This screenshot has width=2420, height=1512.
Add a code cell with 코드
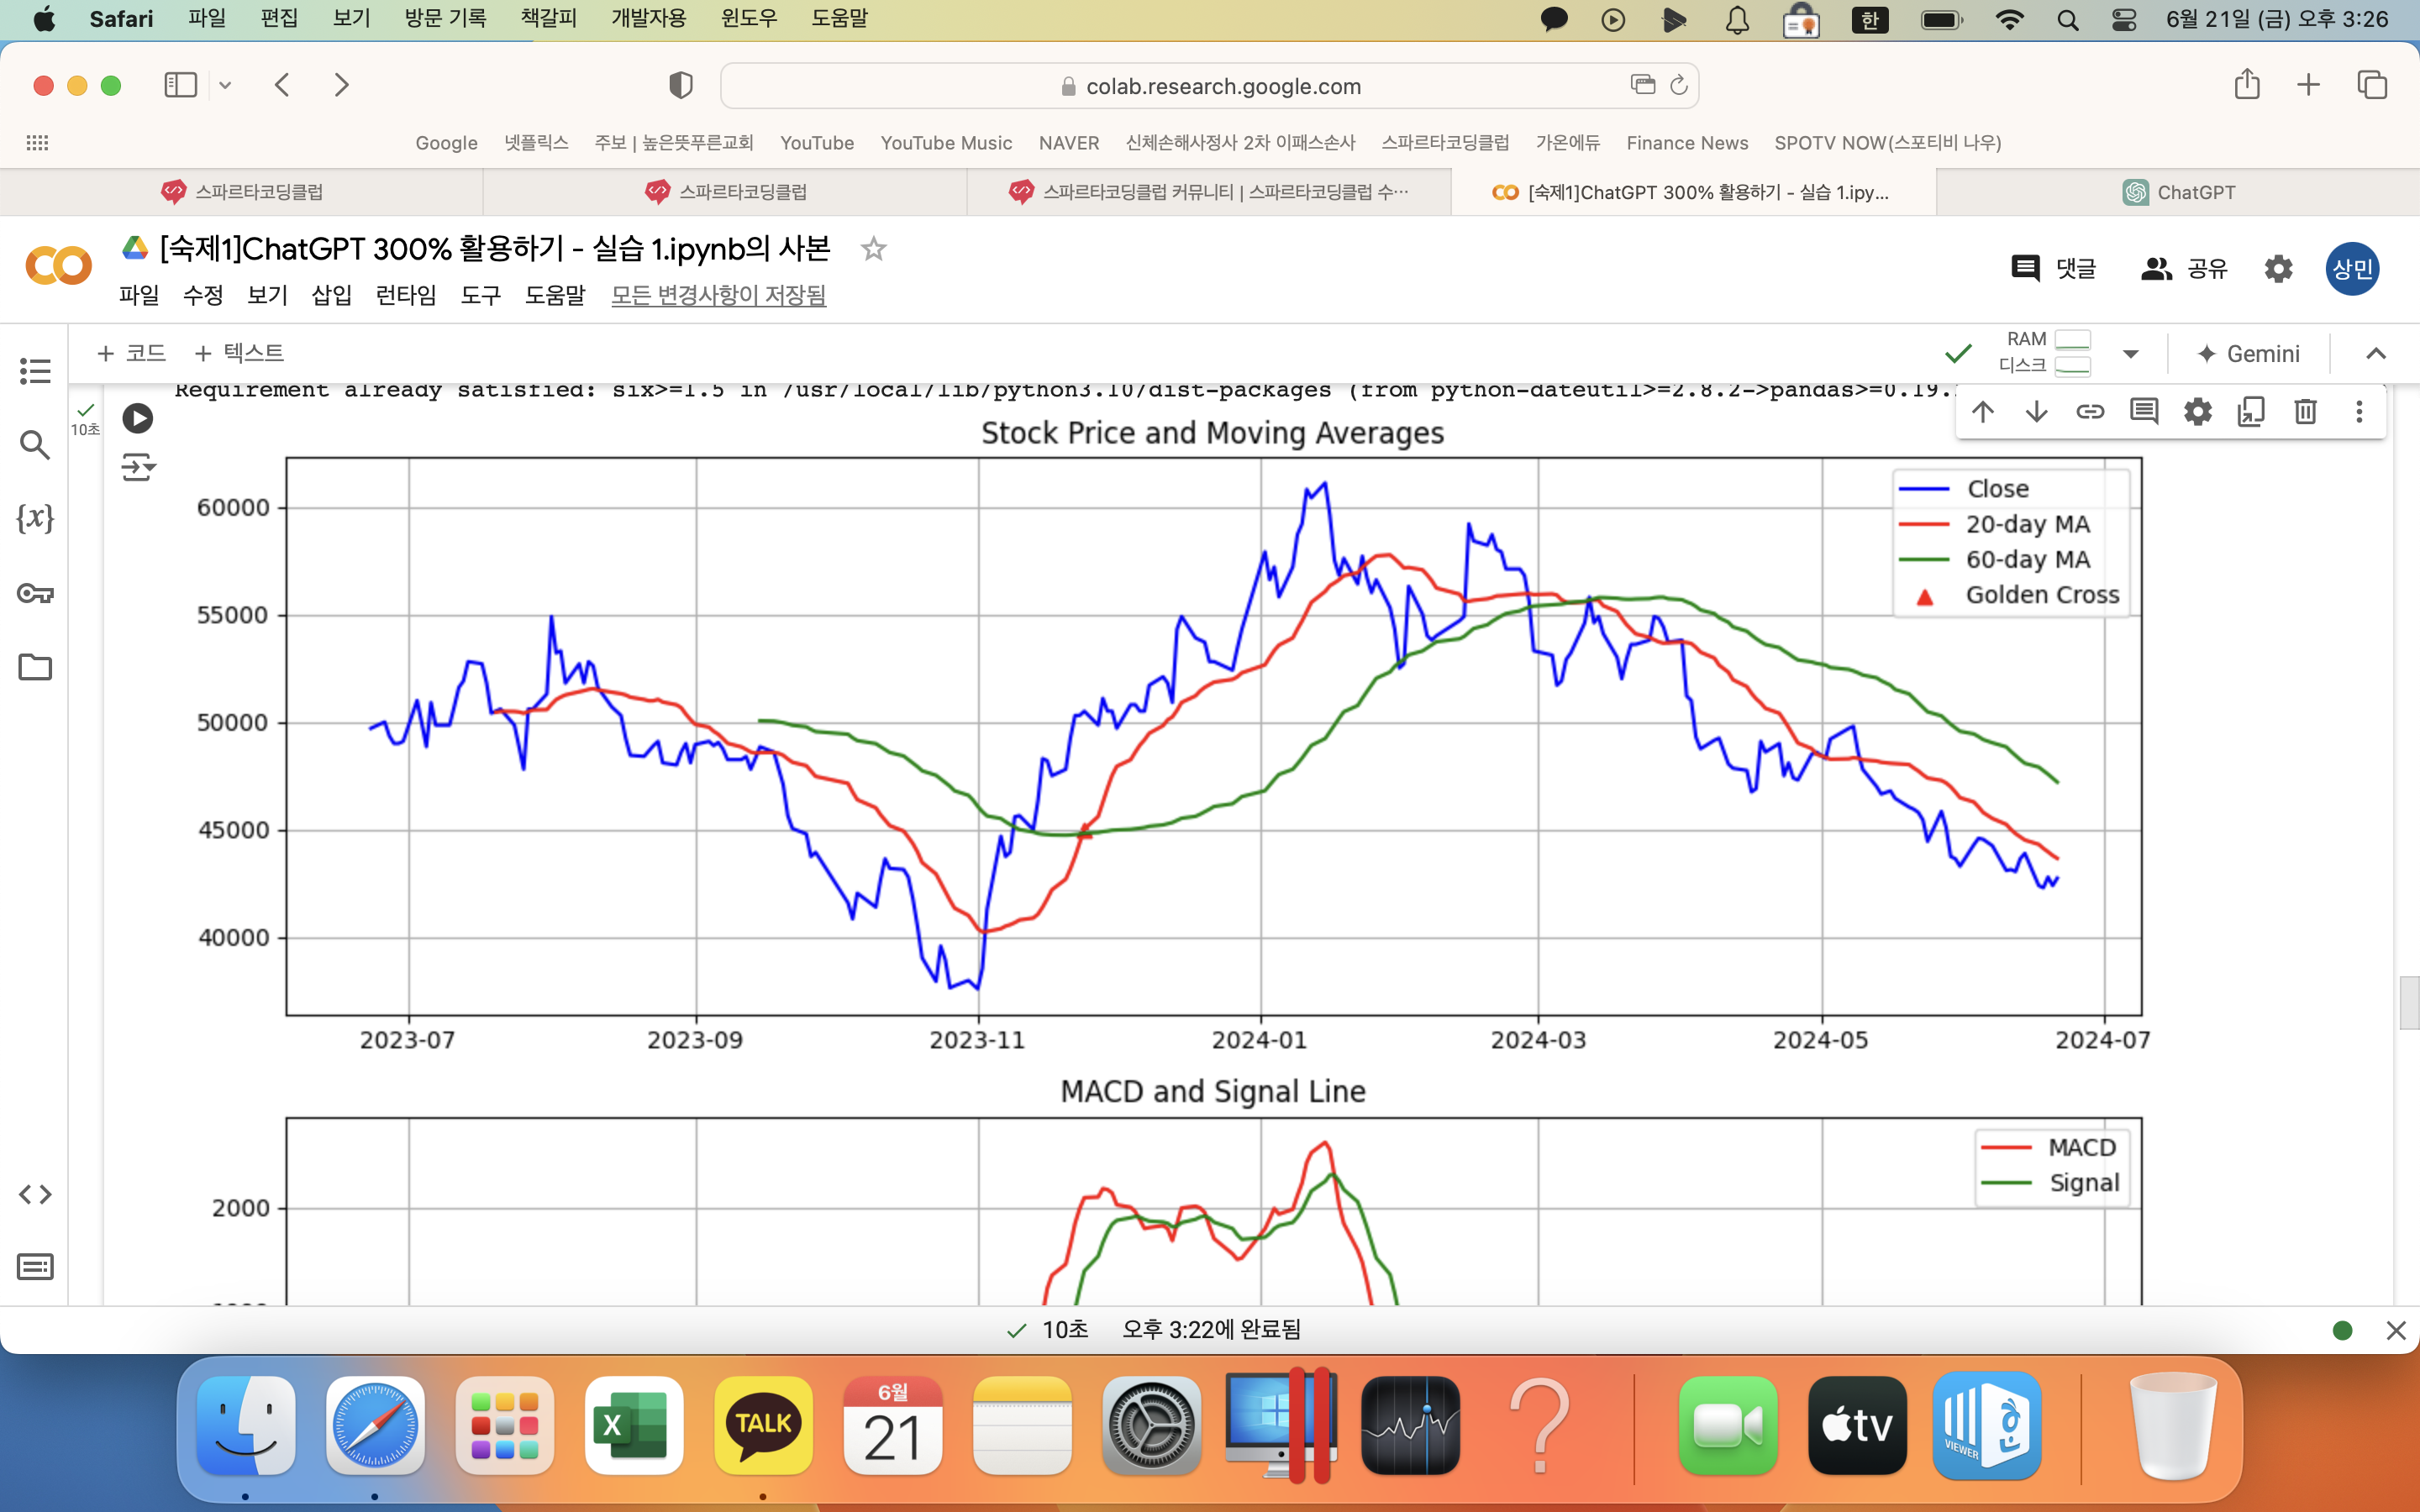131,353
